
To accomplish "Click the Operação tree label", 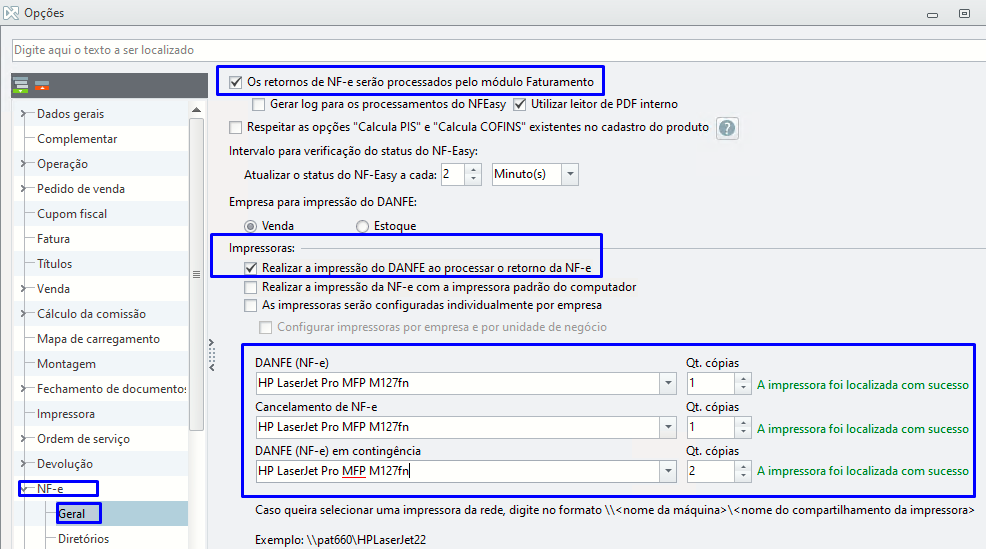I will click(x=62, y=164).
